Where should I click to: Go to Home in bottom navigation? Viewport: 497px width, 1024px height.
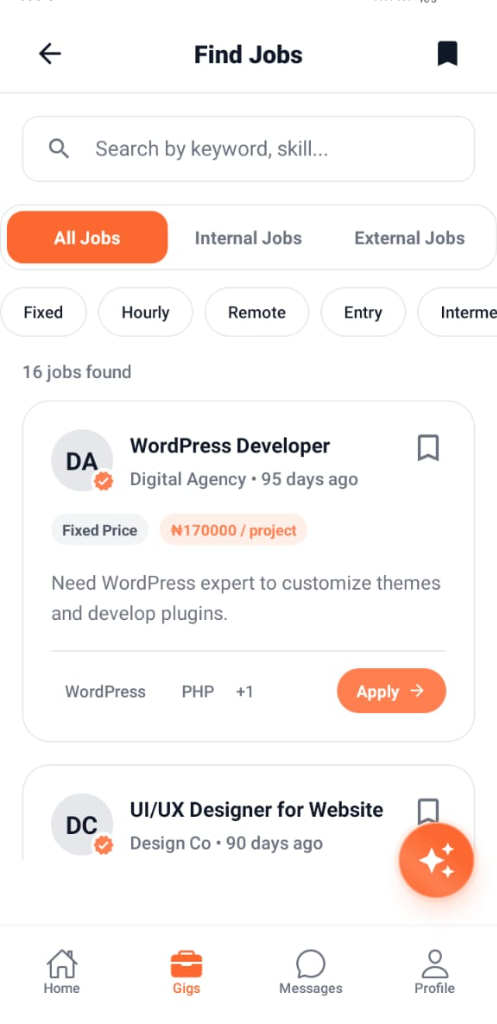(62, 972)
